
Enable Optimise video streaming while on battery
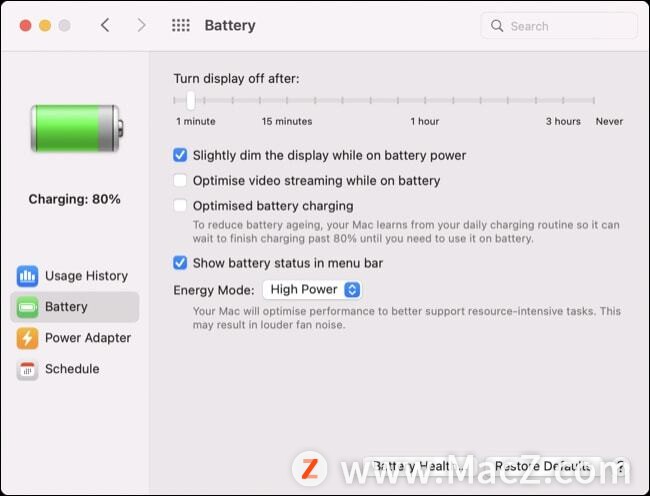[180, 180]
